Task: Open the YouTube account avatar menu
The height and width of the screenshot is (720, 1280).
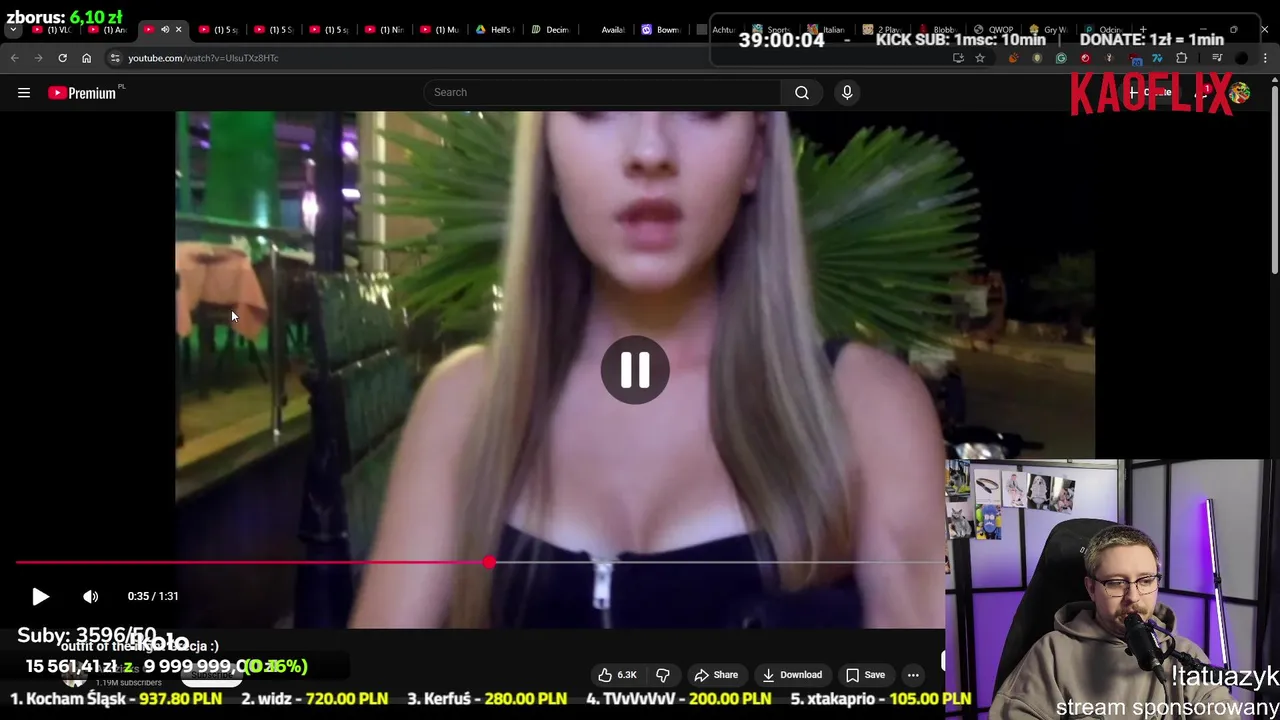Action: point(1240,93)
